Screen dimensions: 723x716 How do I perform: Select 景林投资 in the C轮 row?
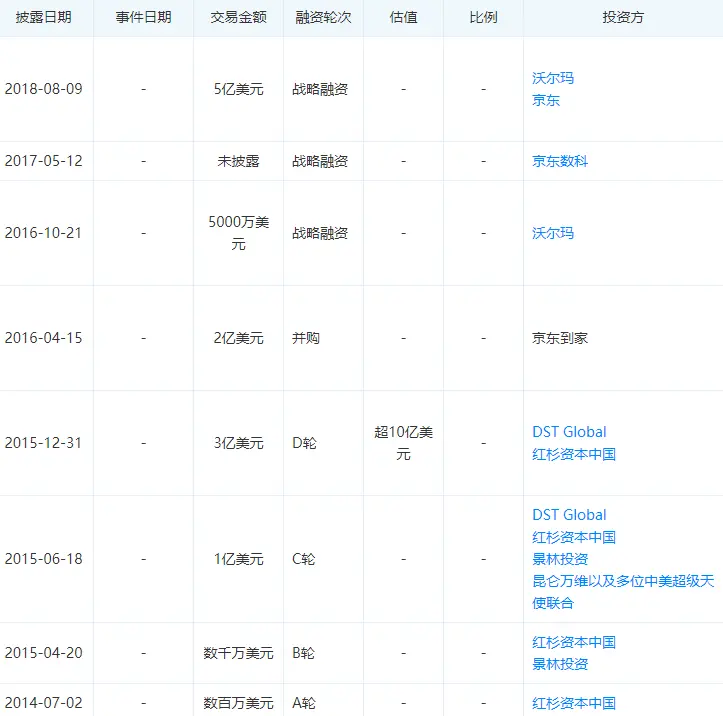tap(560, 559)
